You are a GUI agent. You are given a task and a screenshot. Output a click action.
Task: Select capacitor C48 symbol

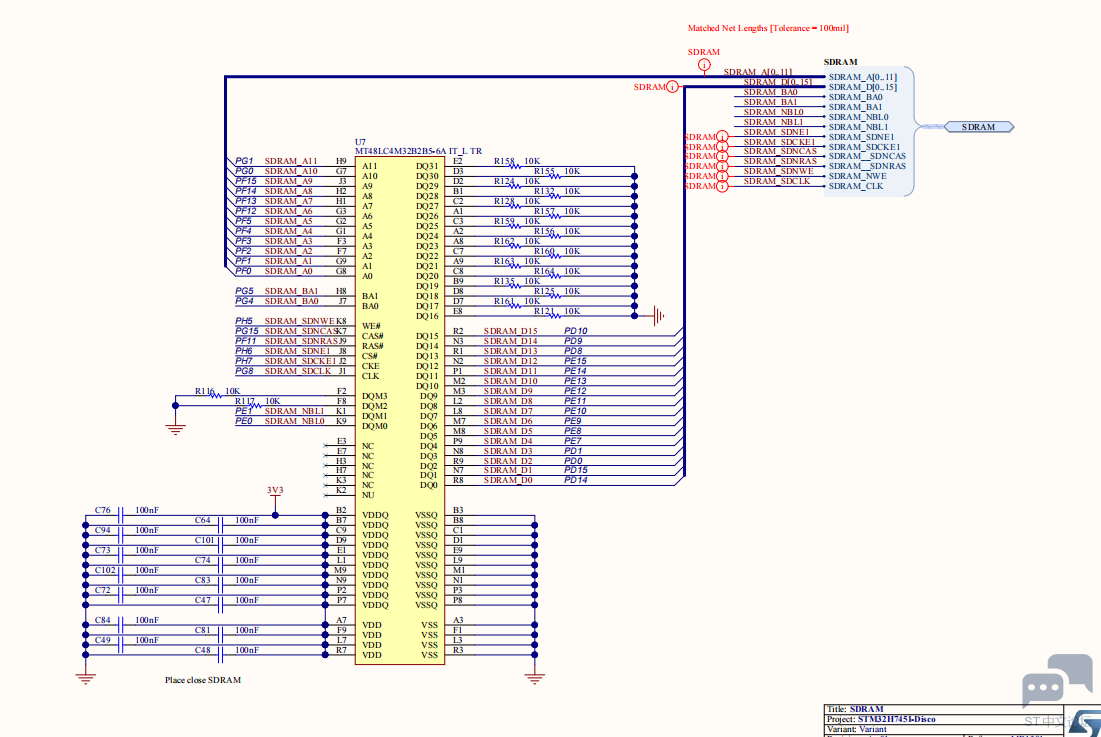[220, 655]
